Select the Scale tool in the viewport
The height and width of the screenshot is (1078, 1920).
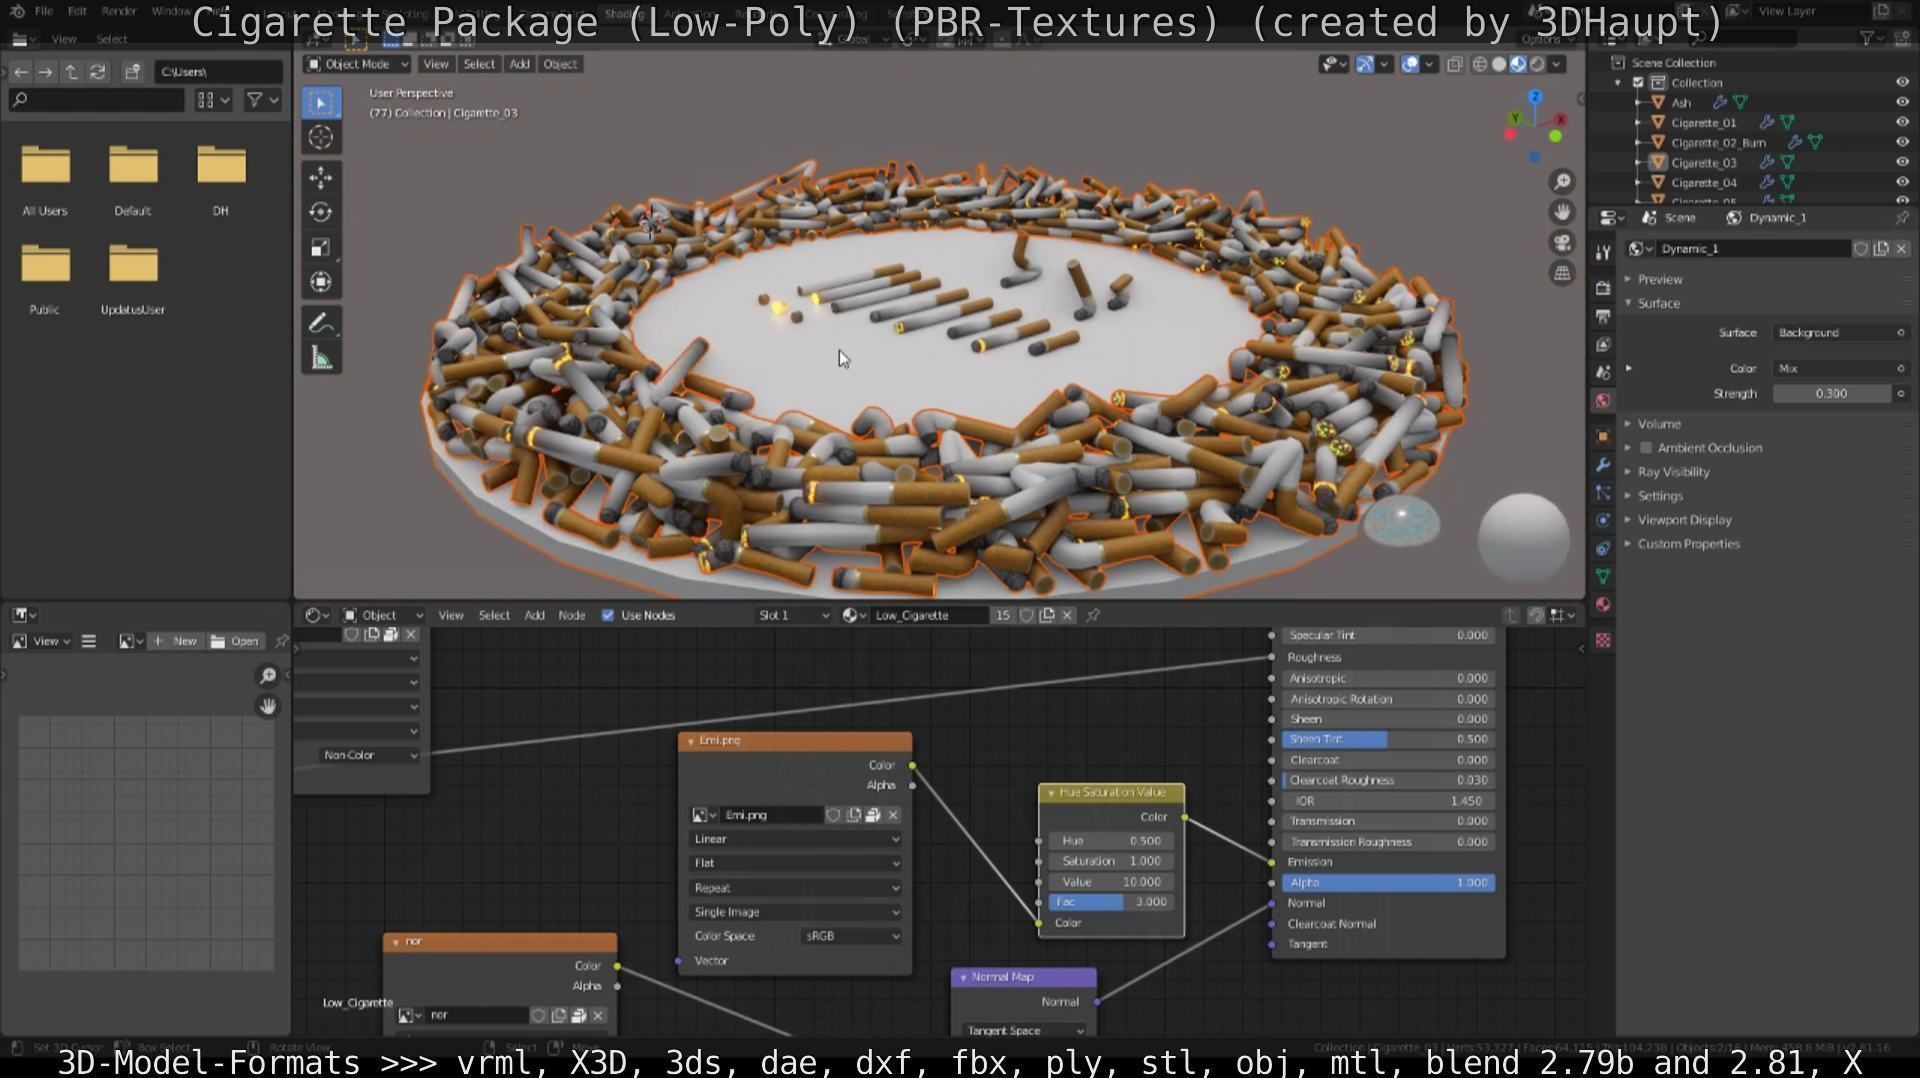(321, 247)
